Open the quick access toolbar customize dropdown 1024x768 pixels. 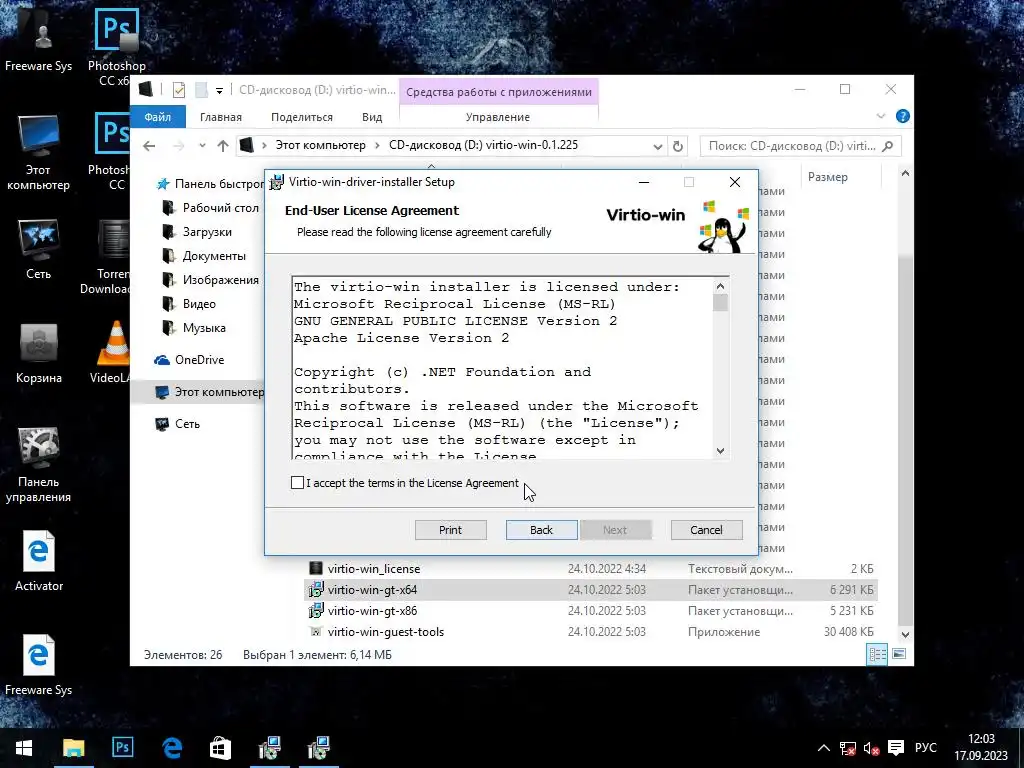click(219, 91)
